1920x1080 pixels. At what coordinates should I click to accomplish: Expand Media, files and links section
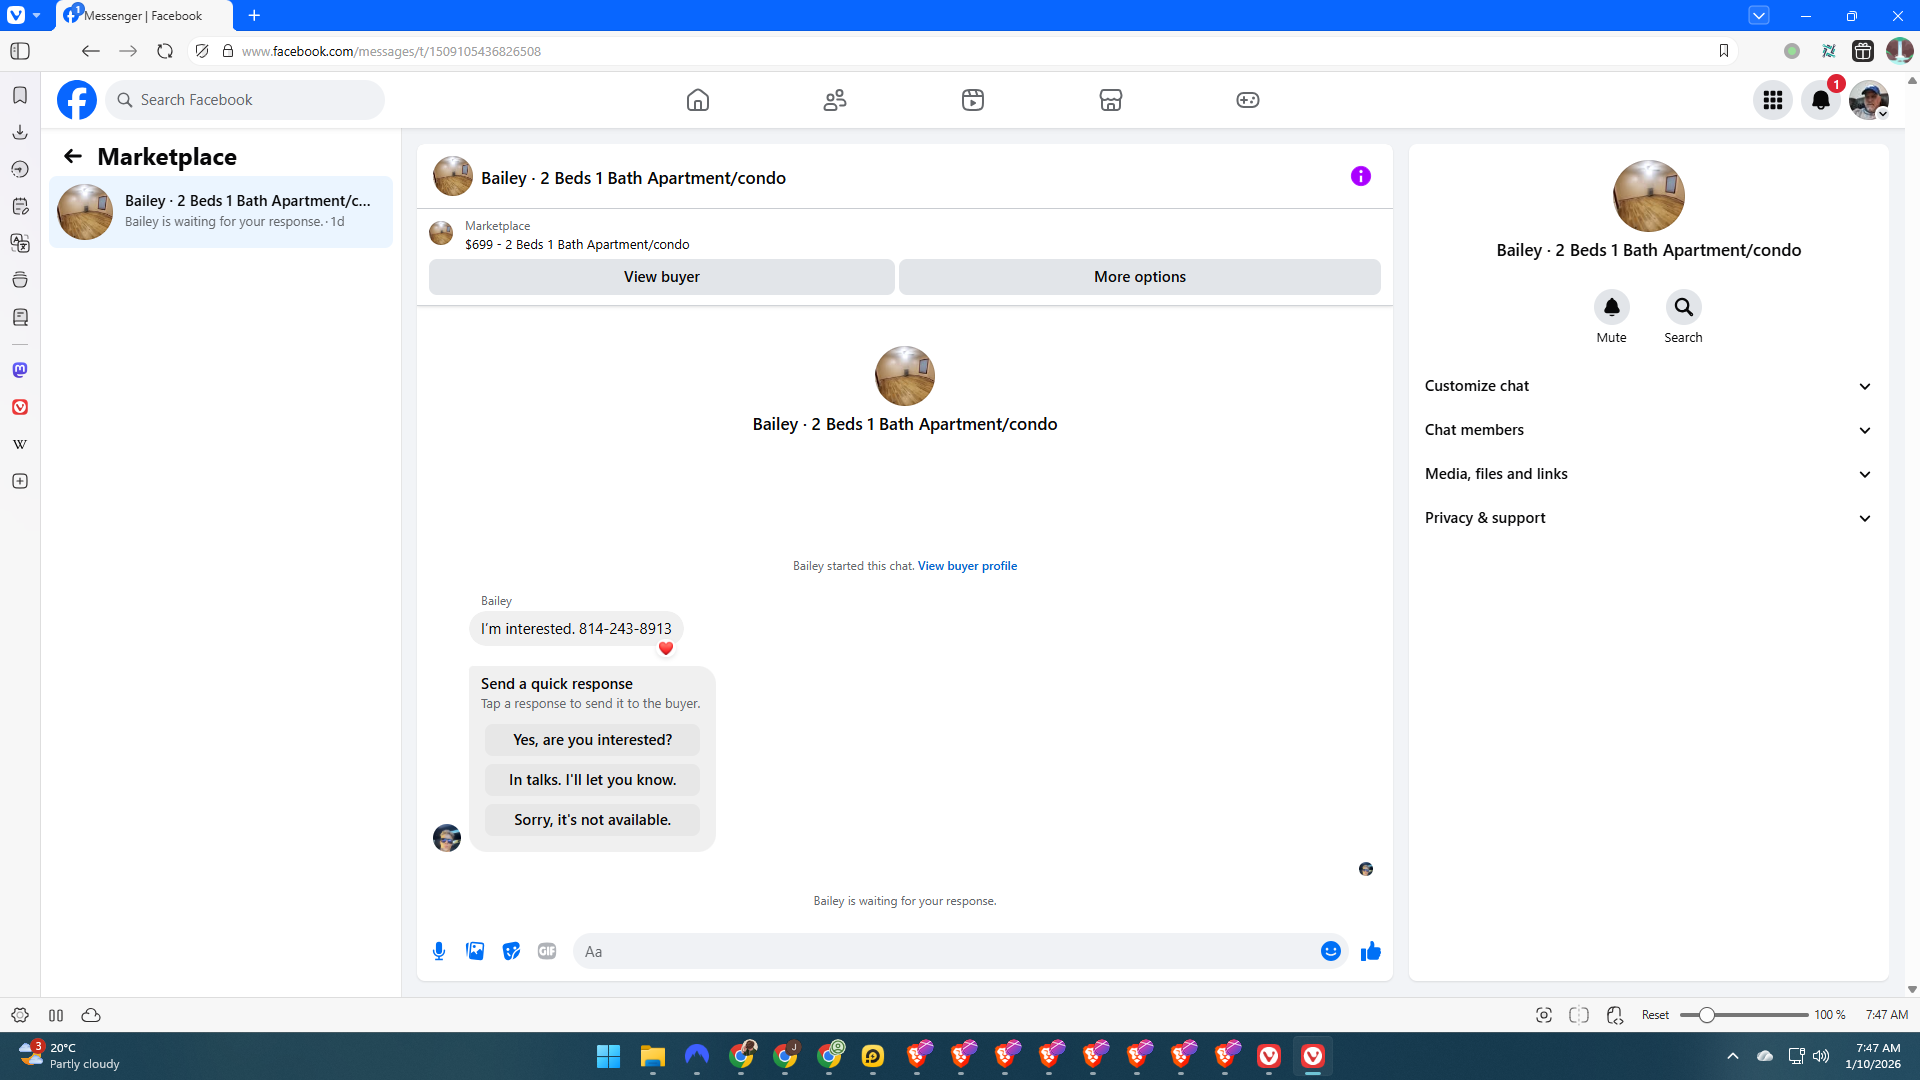(x=1648, y=474)
